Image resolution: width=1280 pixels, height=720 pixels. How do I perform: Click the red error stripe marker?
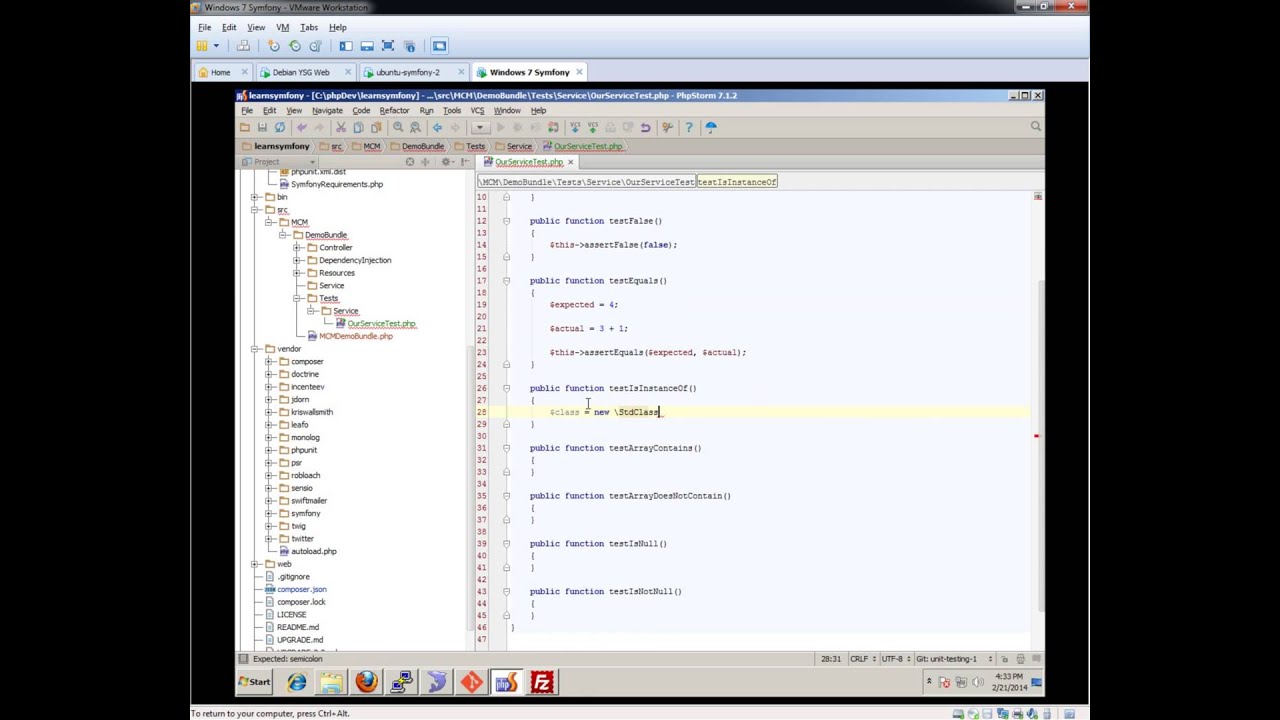1036,436
